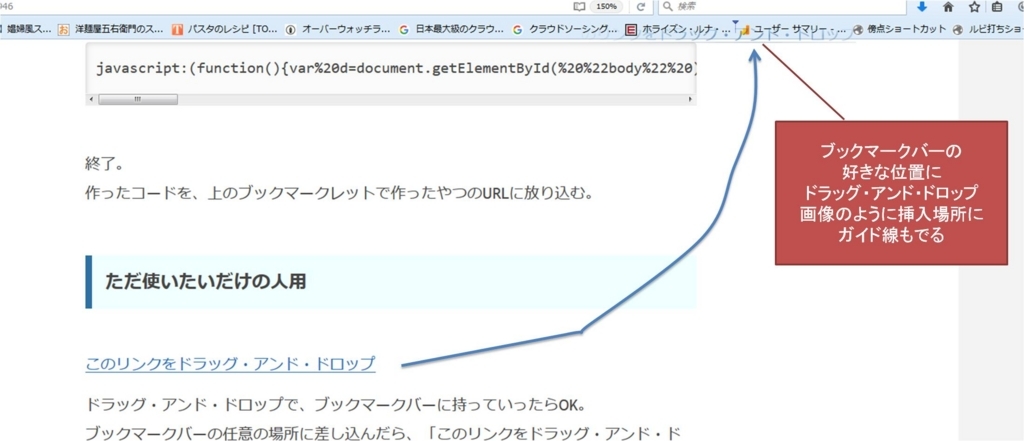The image size is (1024, 441).
Task: Open downloads with blue arrow icon
Action: pos(922,7)
